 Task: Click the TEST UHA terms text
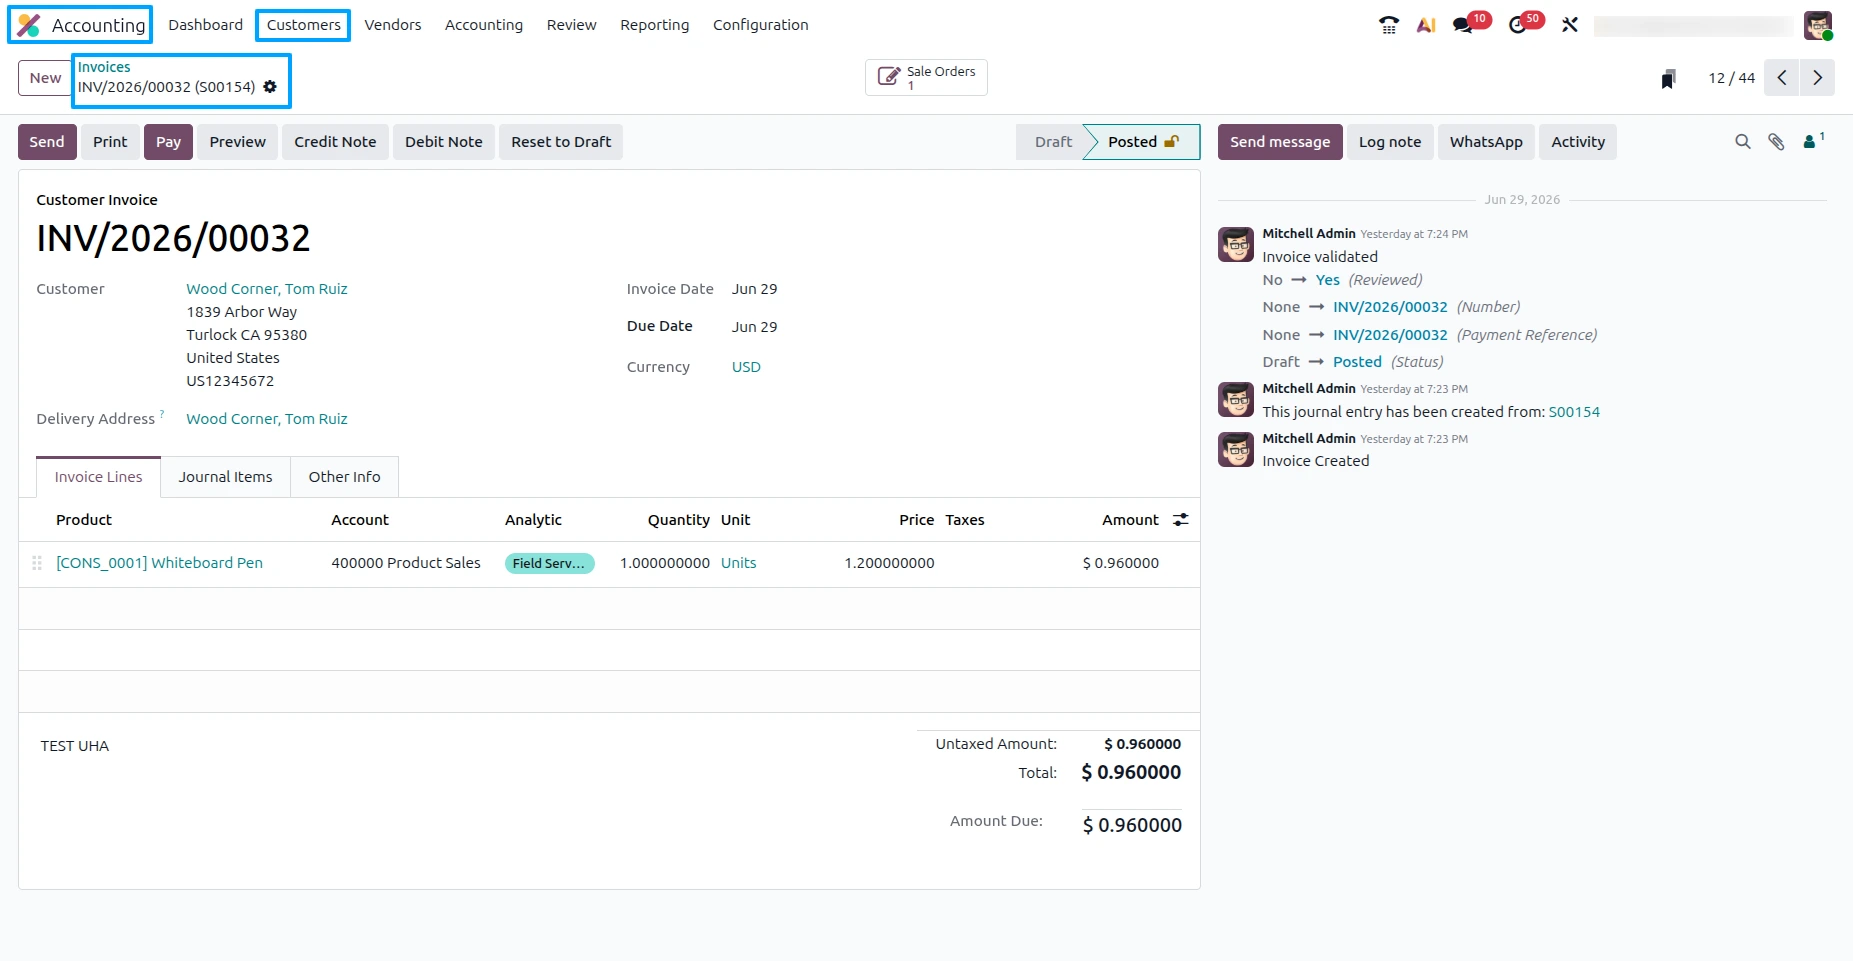tap(75, 746)
